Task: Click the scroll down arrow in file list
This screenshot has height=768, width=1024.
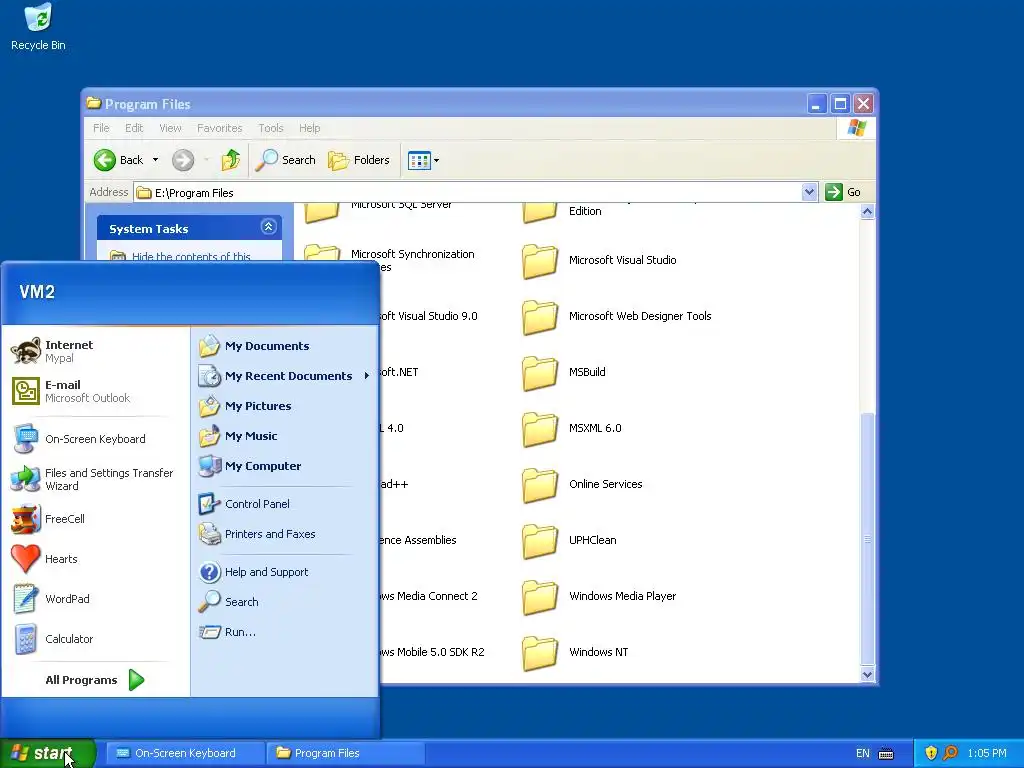Action: coord(867,675)
